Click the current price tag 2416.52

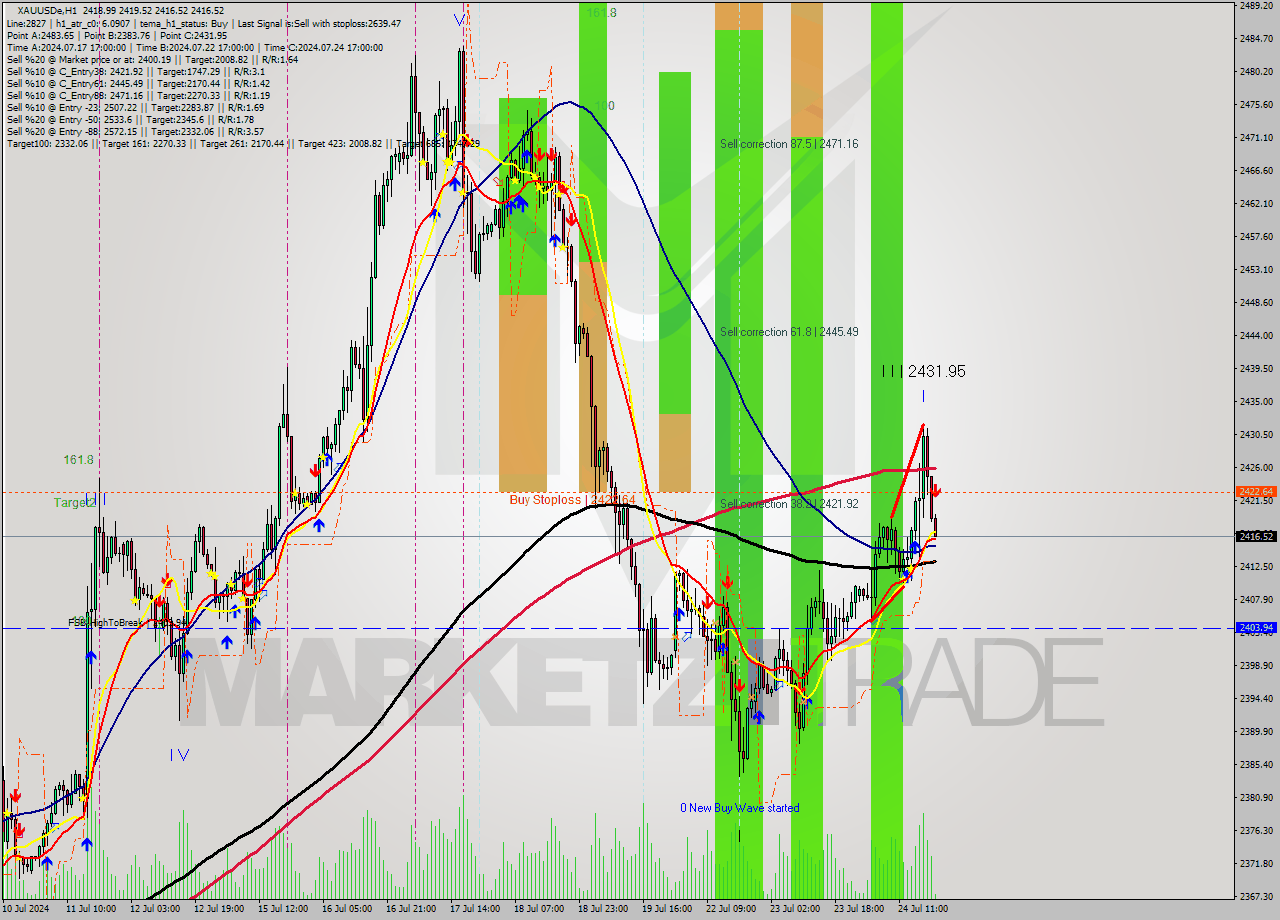[1256, 537]
